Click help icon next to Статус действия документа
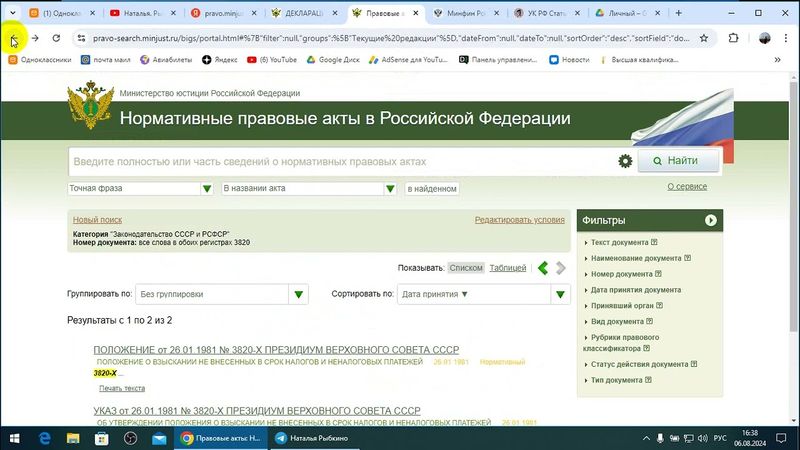This screenshot has width=800, height=450. tap(694, 364)
